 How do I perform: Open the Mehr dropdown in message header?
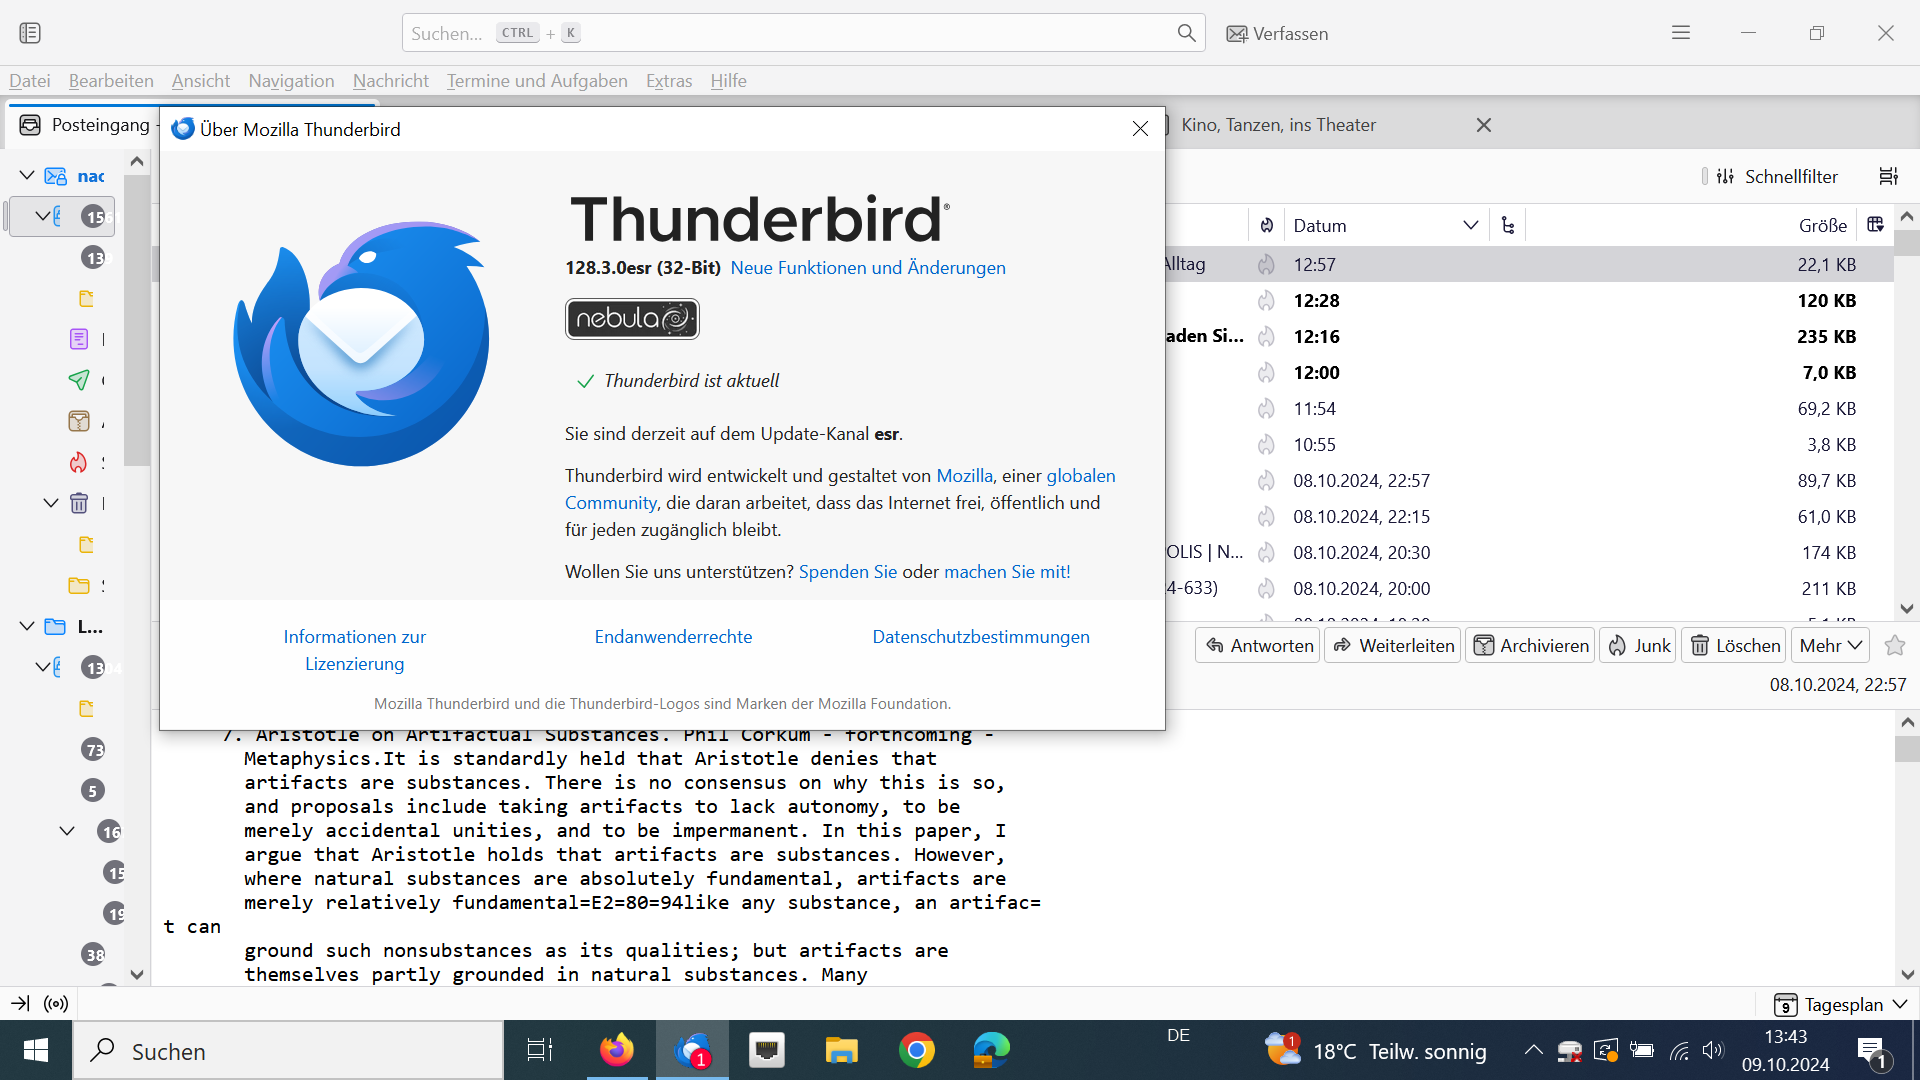tap(1830, 646)
